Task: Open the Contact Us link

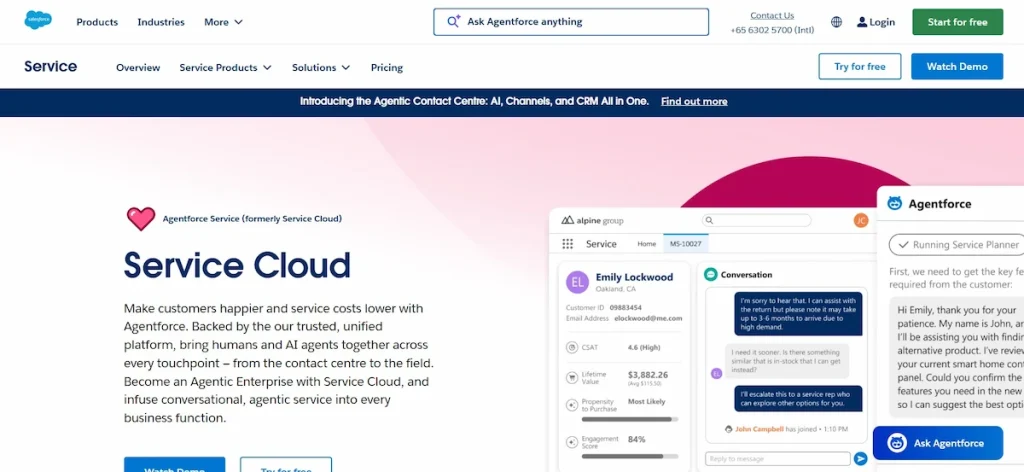Action: pyautogui.click(x=772, y=15)
